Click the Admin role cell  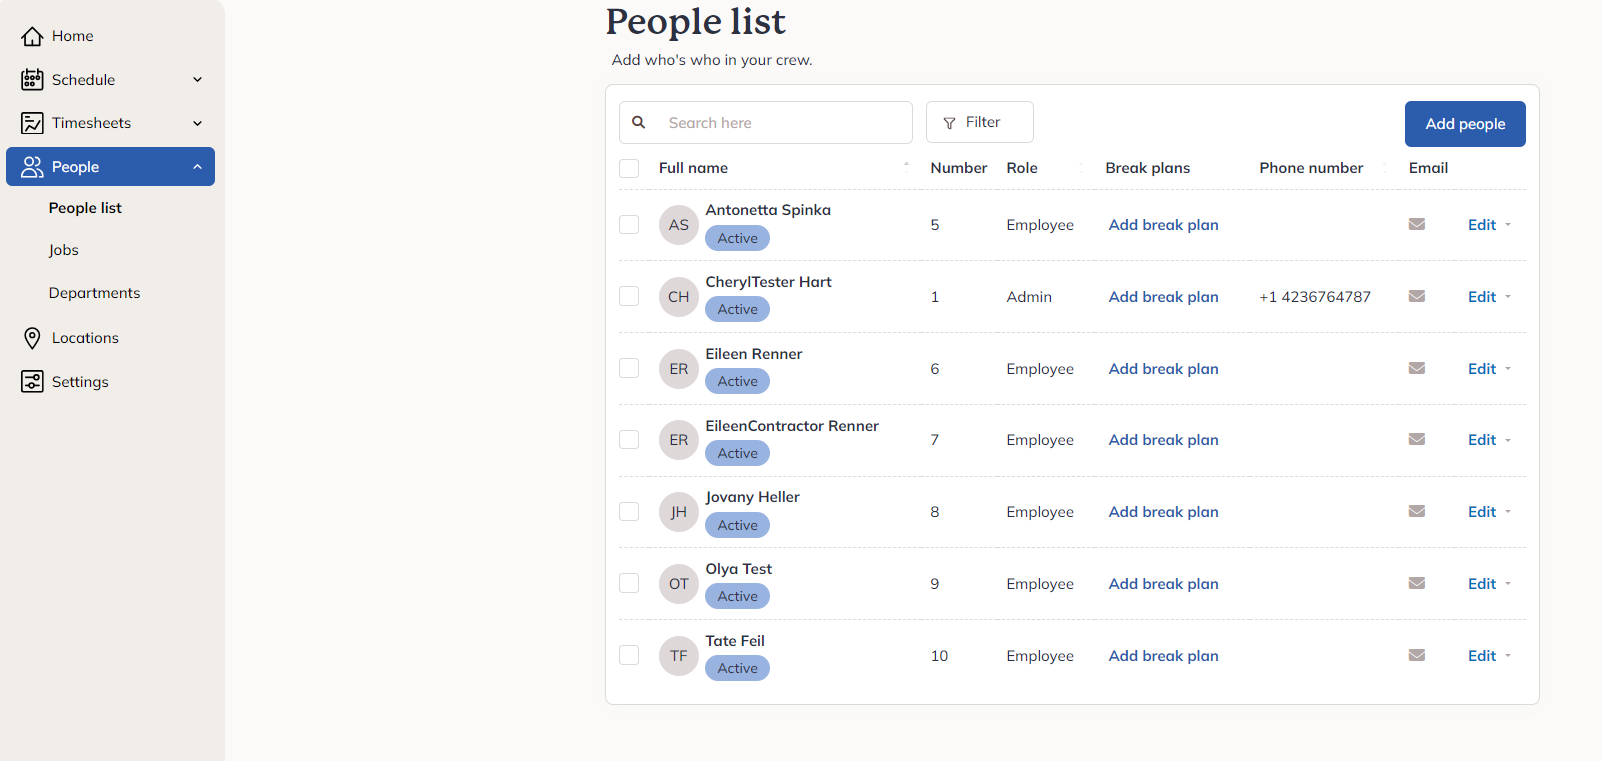[1029, 297]
